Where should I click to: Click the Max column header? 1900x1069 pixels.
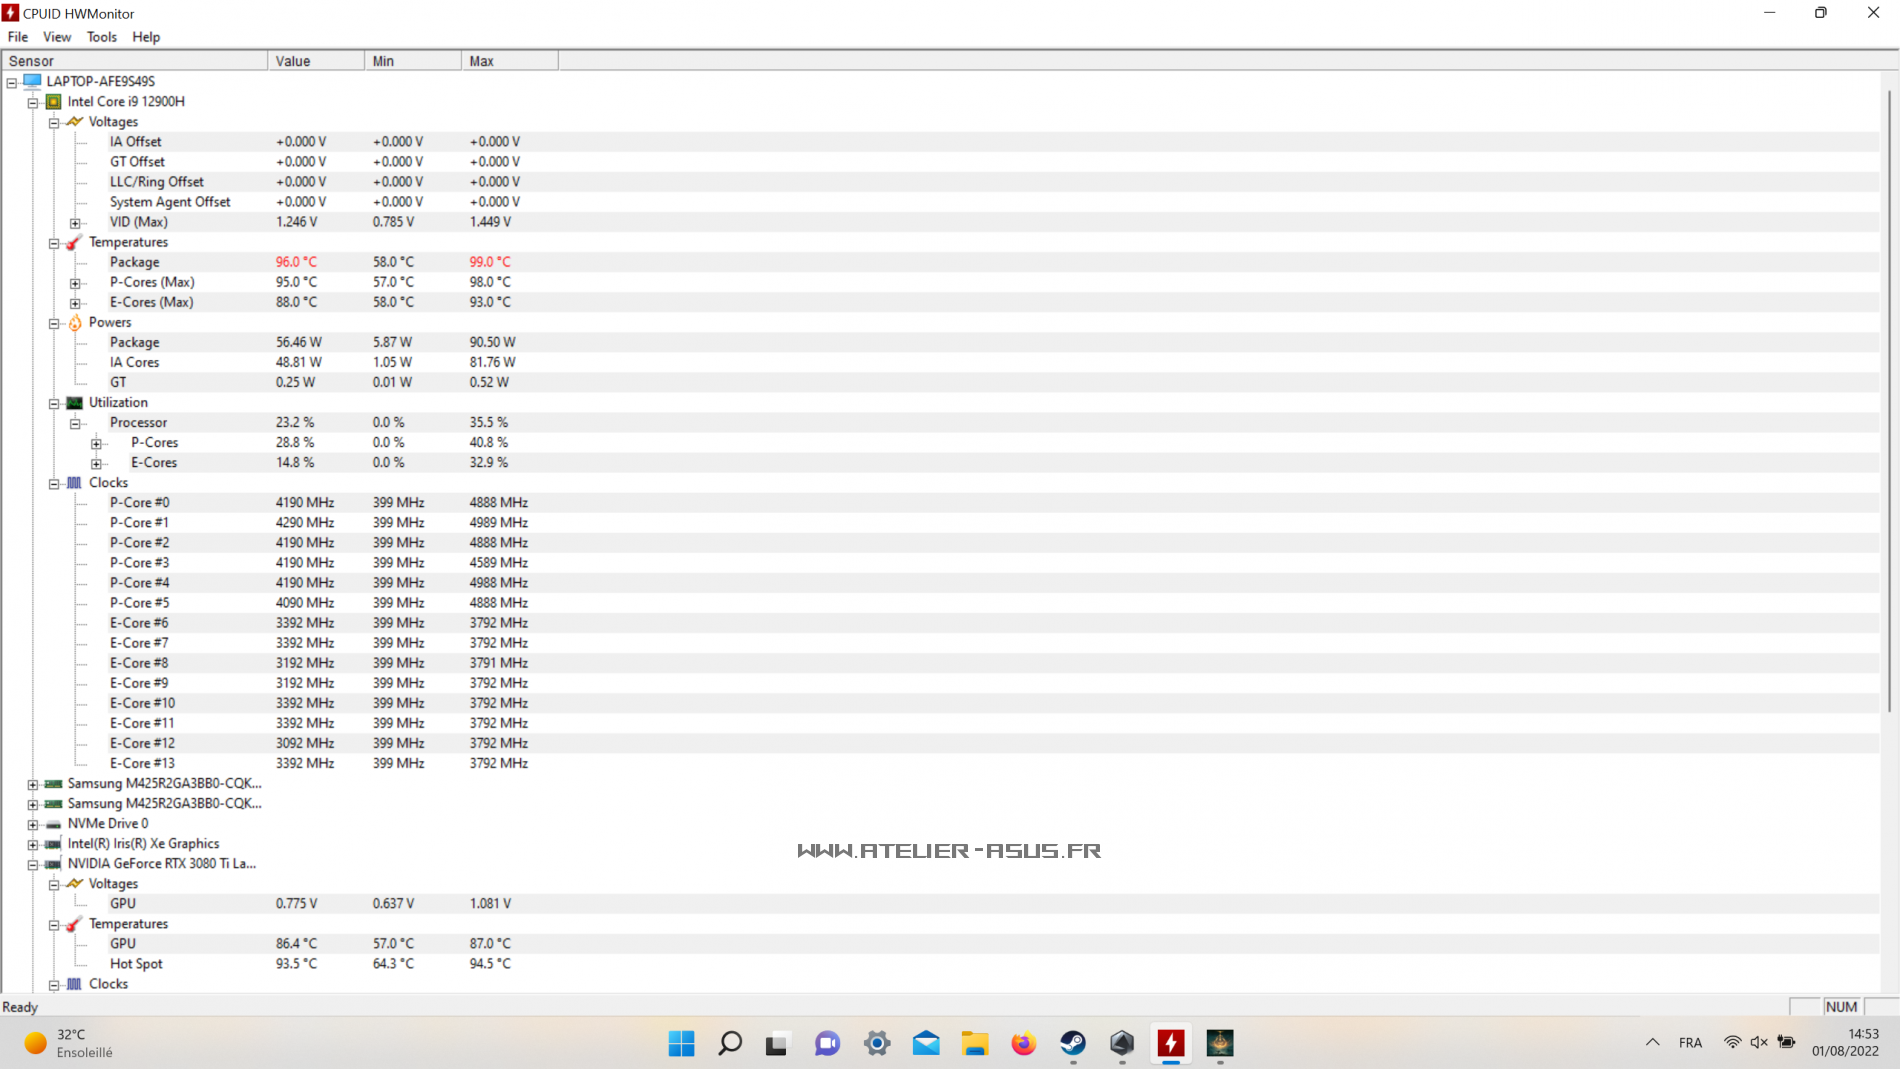[509, 61]
